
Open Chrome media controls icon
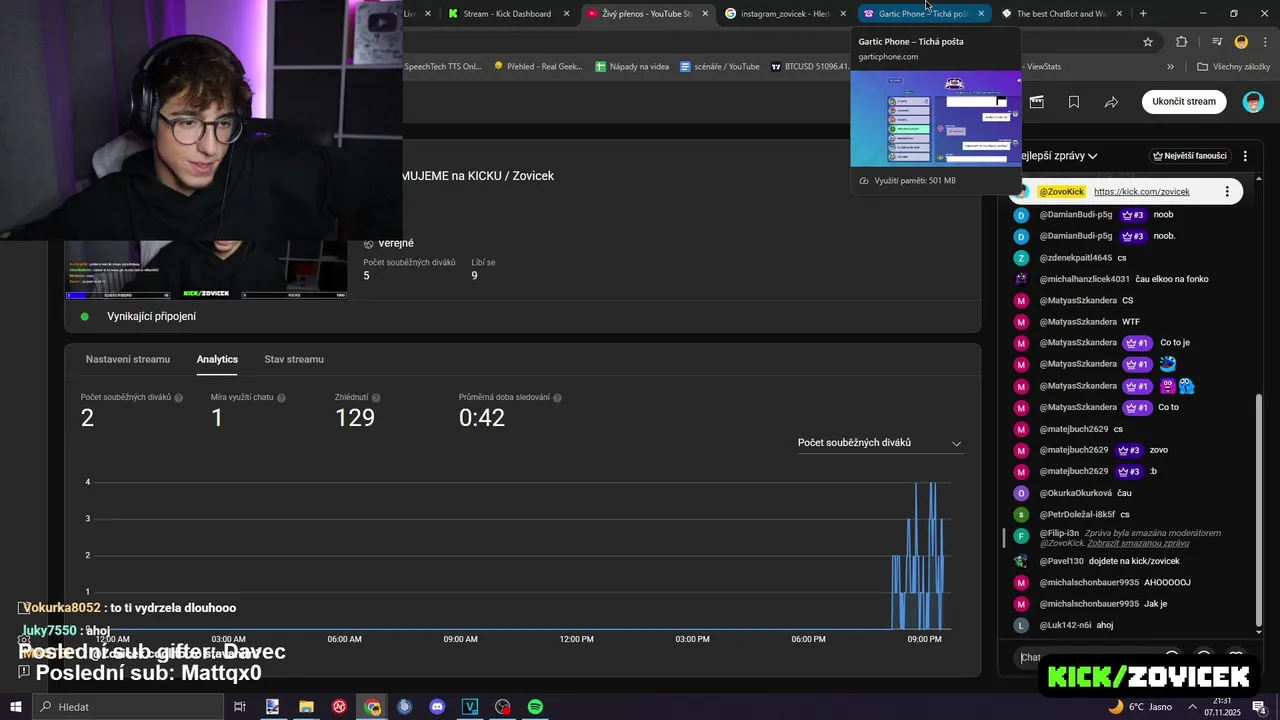[x=1217, y=42]
